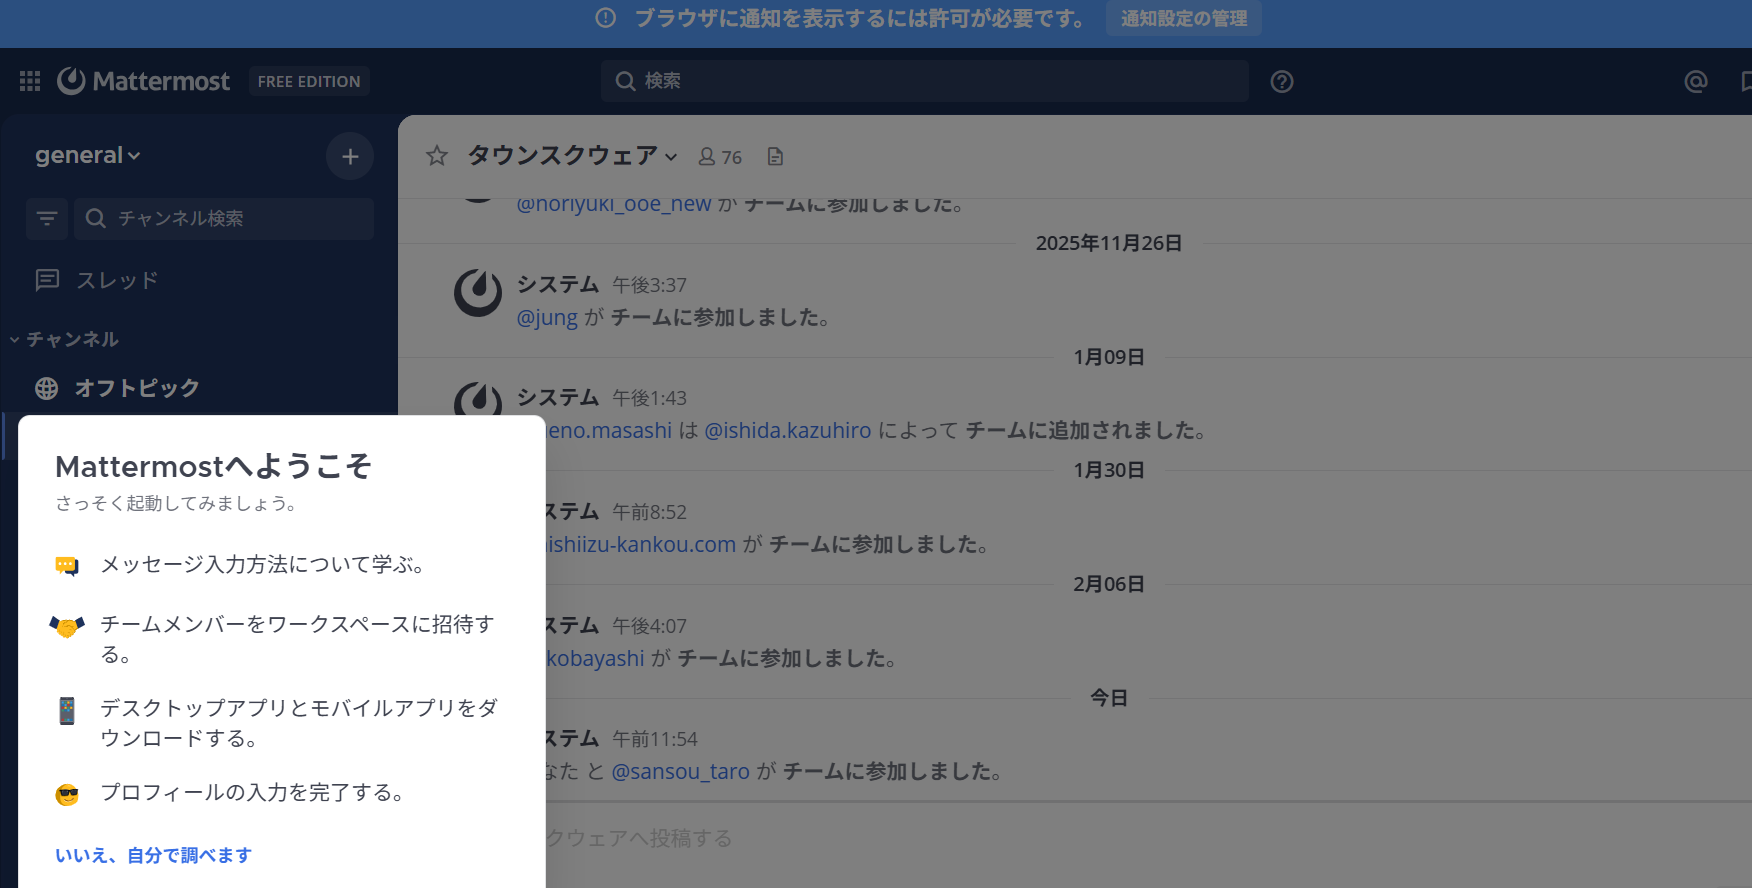This screenshot has width=1752, height=888.
Task: Select the オフトピック channel
Action: pos(137,388)
